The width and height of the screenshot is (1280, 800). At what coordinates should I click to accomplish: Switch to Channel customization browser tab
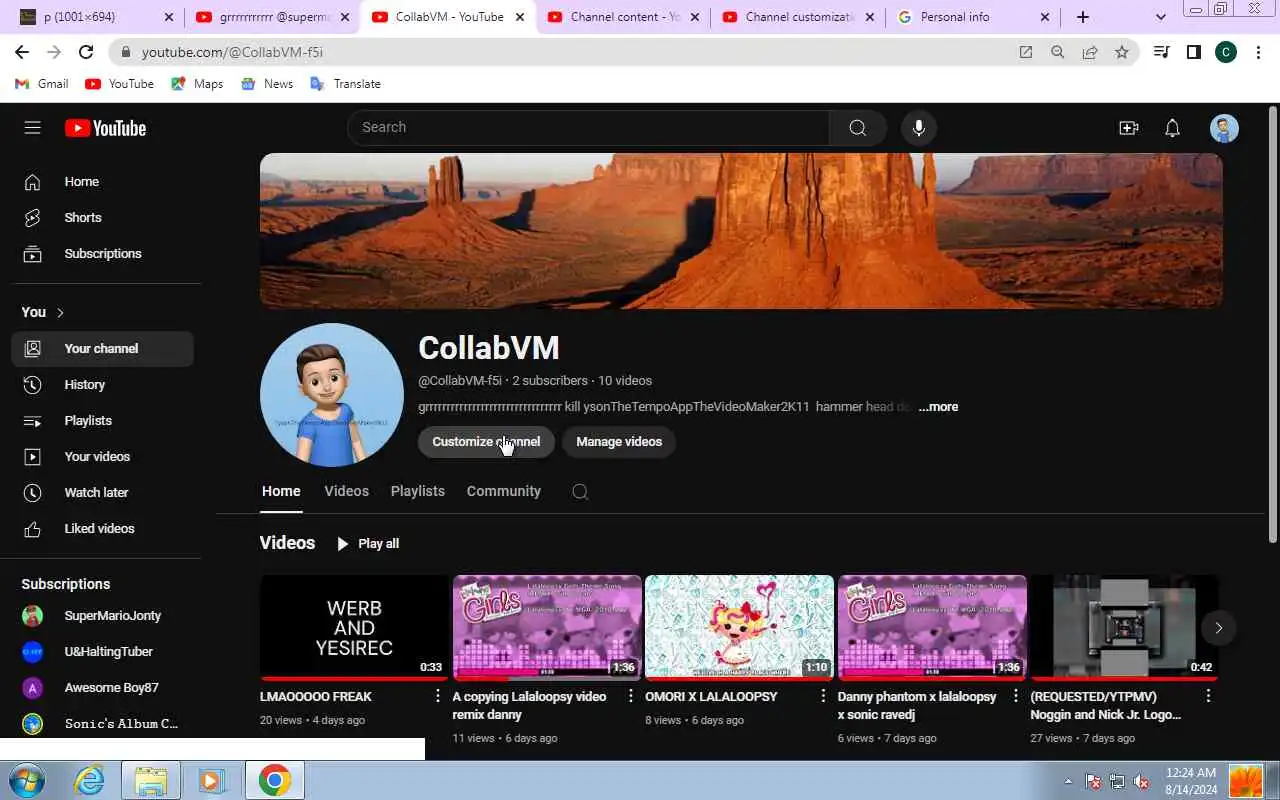[x=799, y=17]
